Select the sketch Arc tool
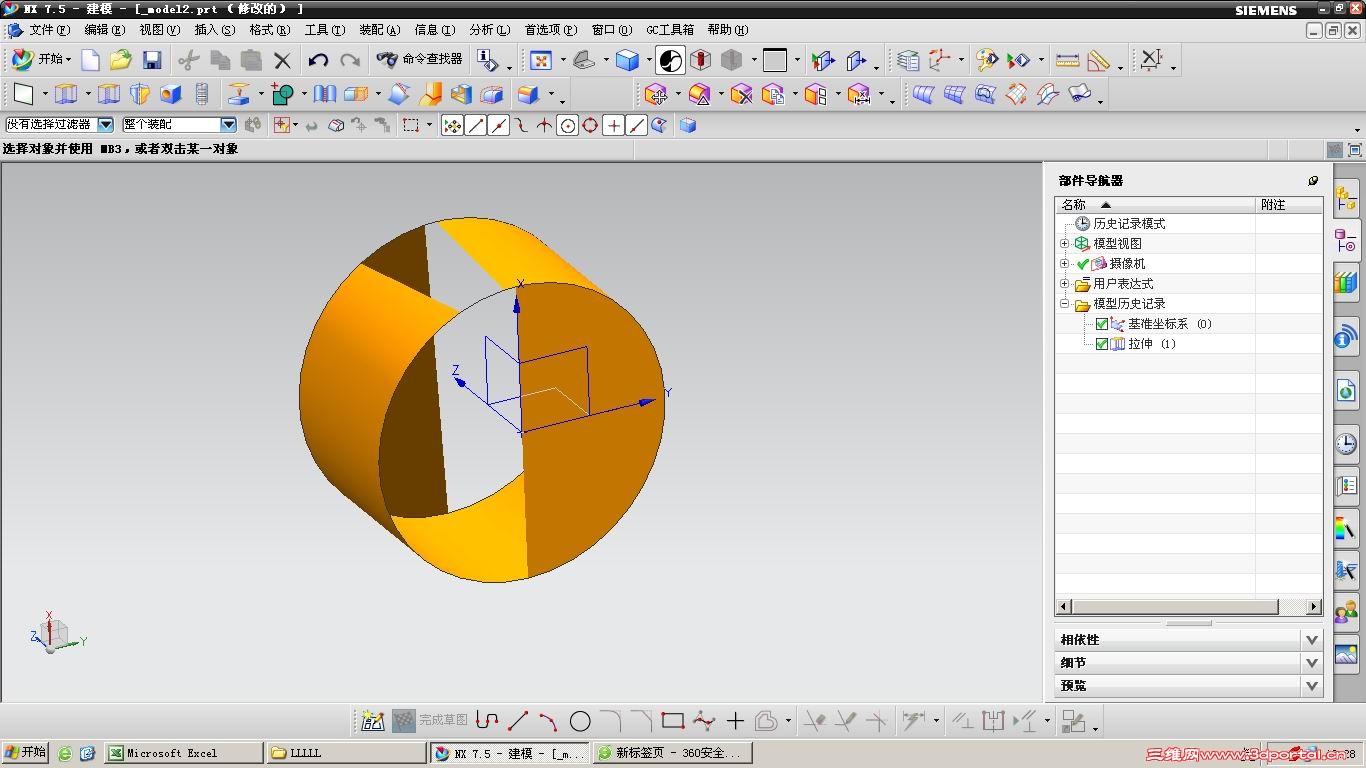 pyautogui.click(x=548, y=720)
